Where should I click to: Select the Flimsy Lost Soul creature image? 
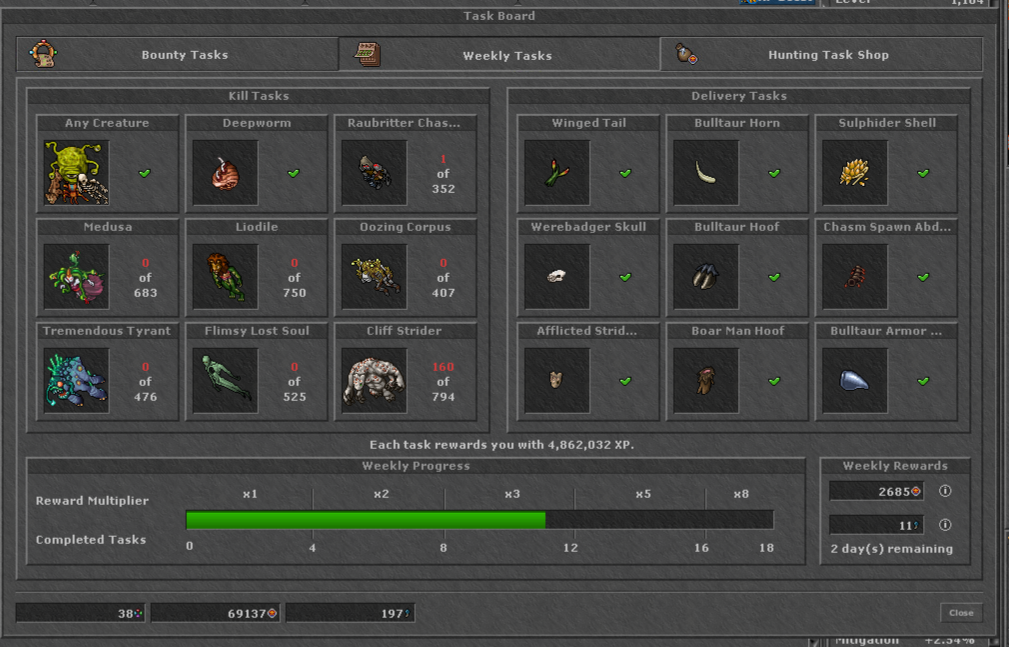click(x=225, y=380)
